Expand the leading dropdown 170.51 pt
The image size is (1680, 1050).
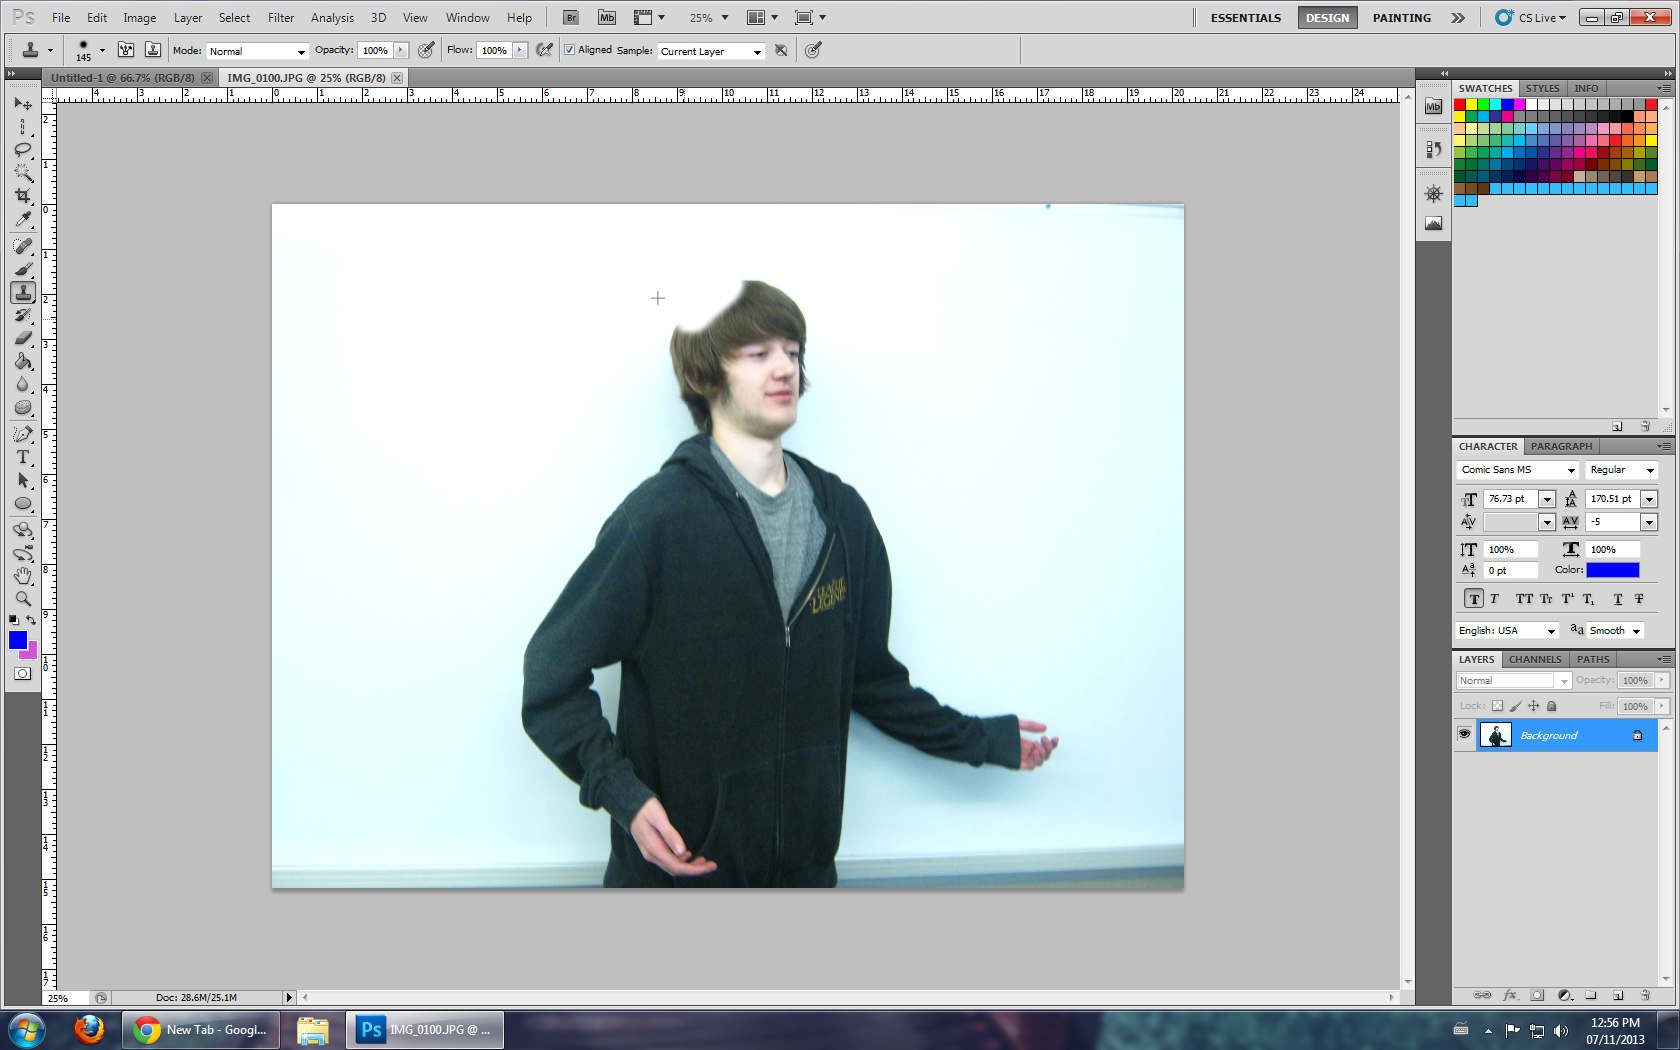pyautogui.click(x=1649, y=499)
